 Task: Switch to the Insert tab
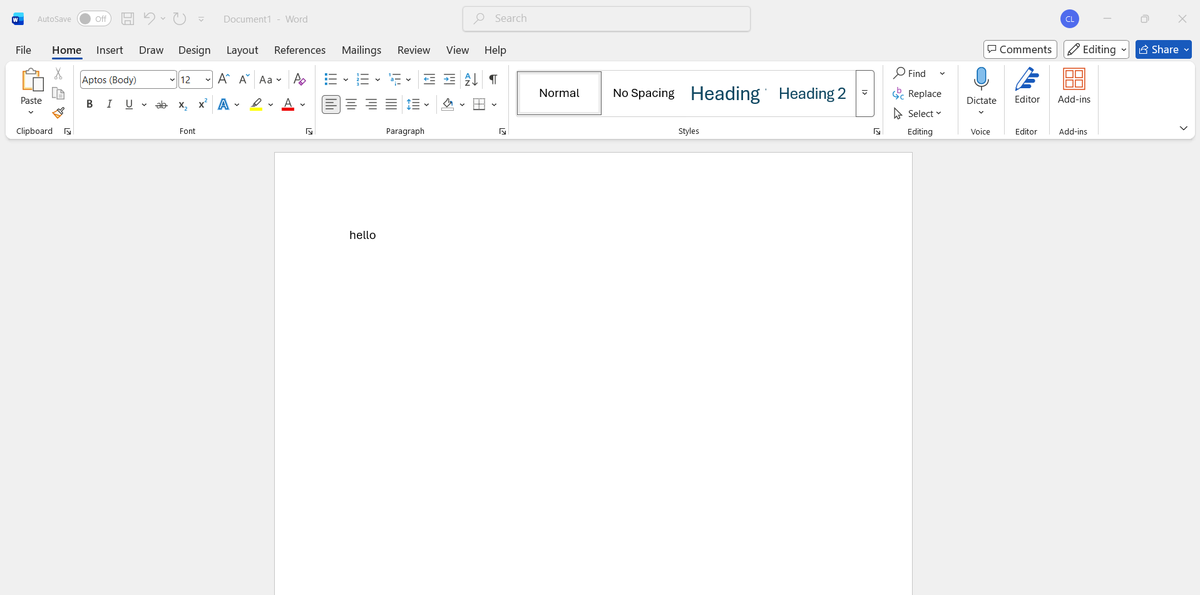coord(110,50)
